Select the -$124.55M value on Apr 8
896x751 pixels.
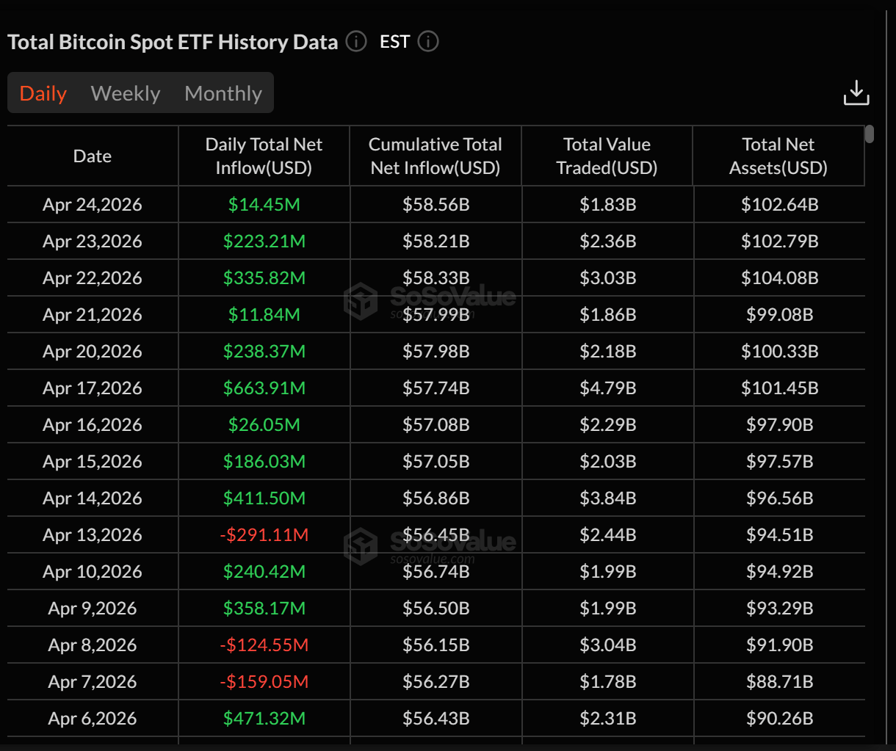[264, 645]
